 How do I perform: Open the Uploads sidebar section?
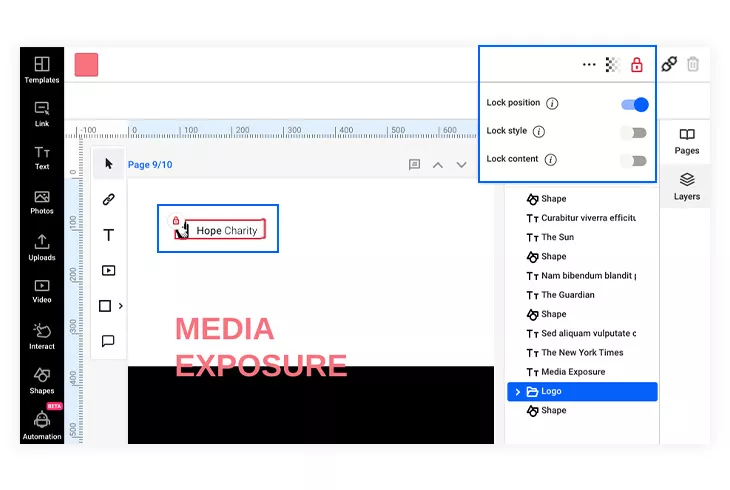click(x=42, y=247)
